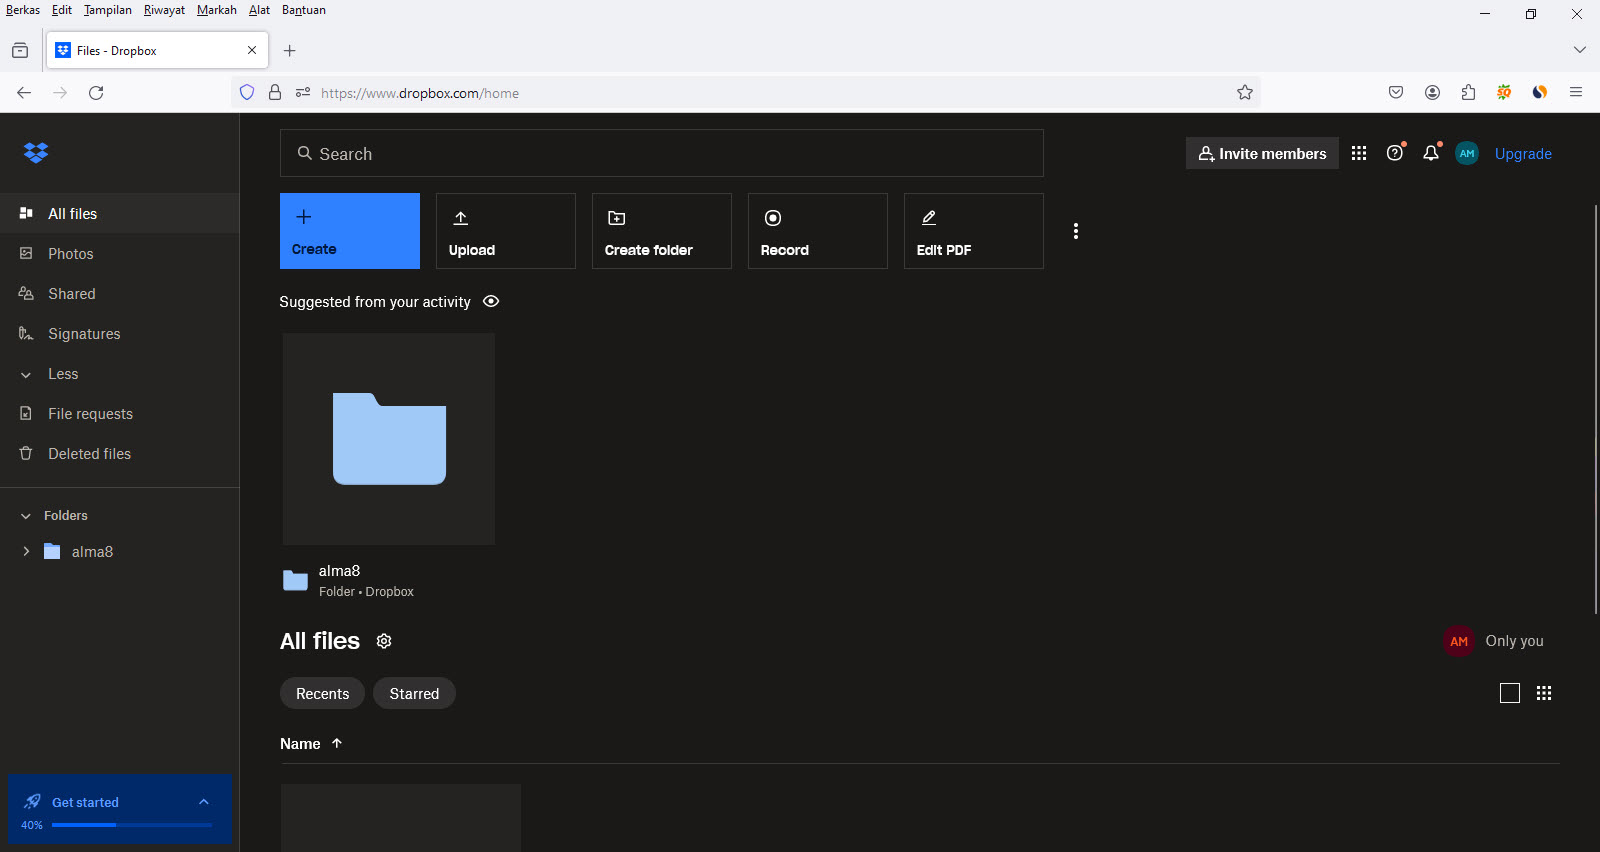Click the Search input field
This screenshot has width=1600, height=852.
pyautogui.click(x=662, y=154)
